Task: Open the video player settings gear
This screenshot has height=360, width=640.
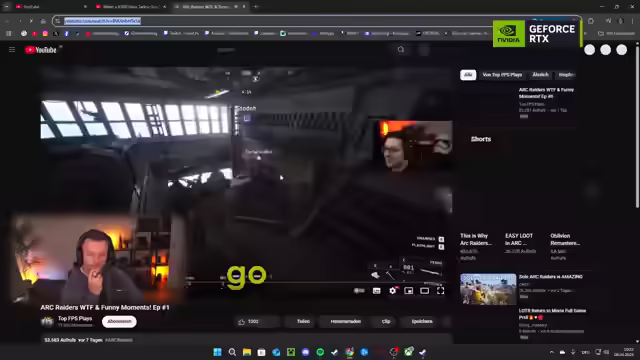Action: pyautogui.click(x=393, y=291)
